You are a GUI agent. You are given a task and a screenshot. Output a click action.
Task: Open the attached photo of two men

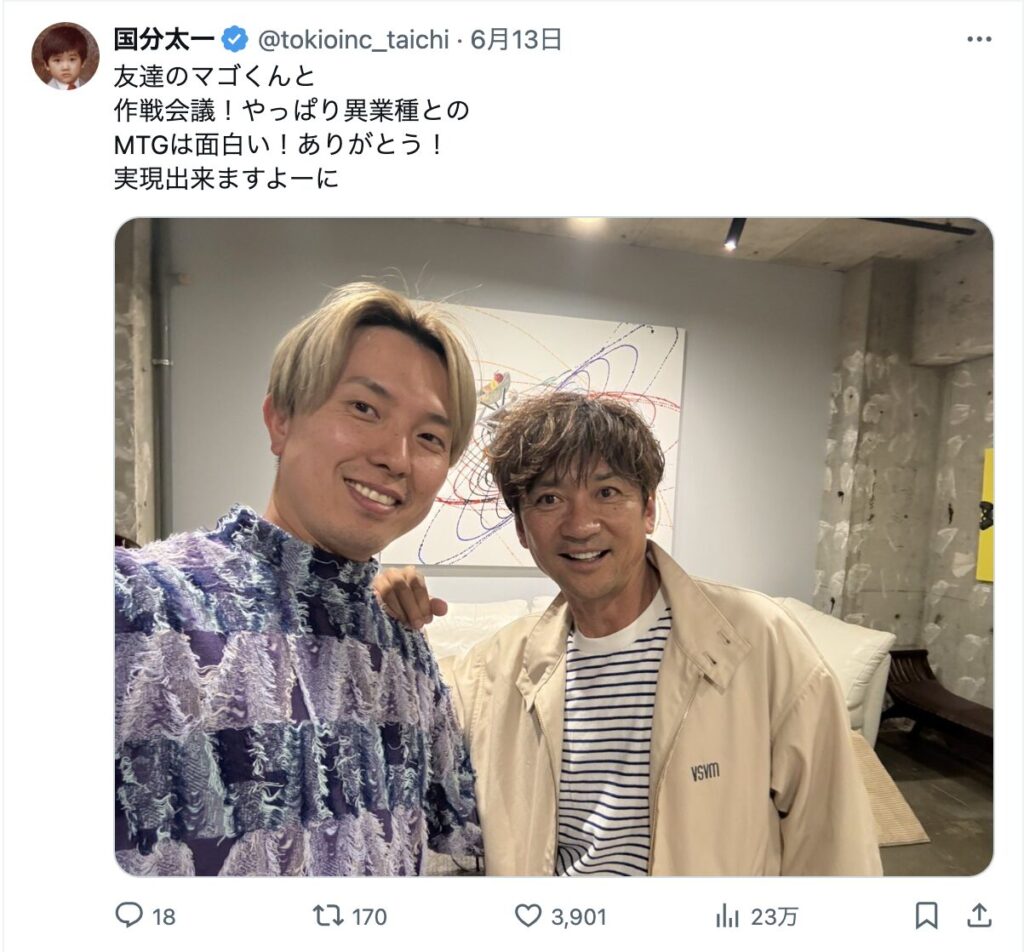tap(554, 547)
